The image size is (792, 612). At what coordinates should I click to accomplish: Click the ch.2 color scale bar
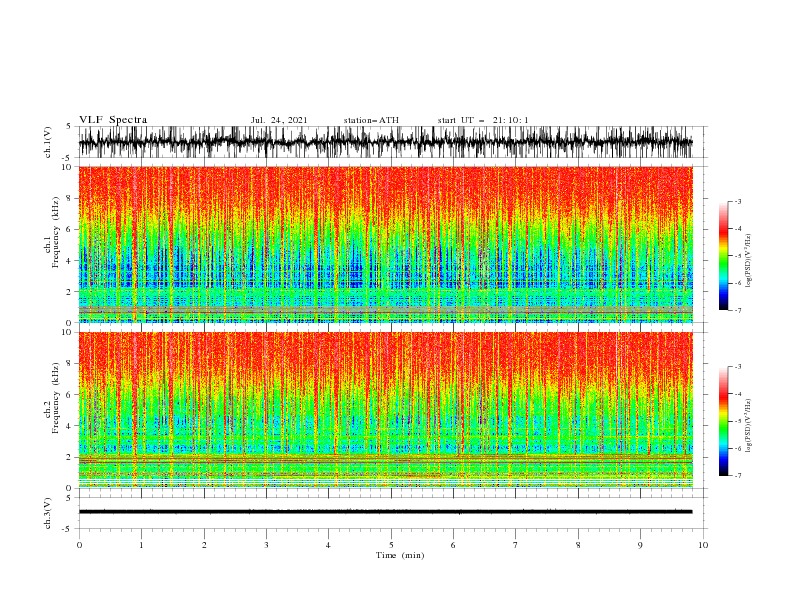click(723, 421)
